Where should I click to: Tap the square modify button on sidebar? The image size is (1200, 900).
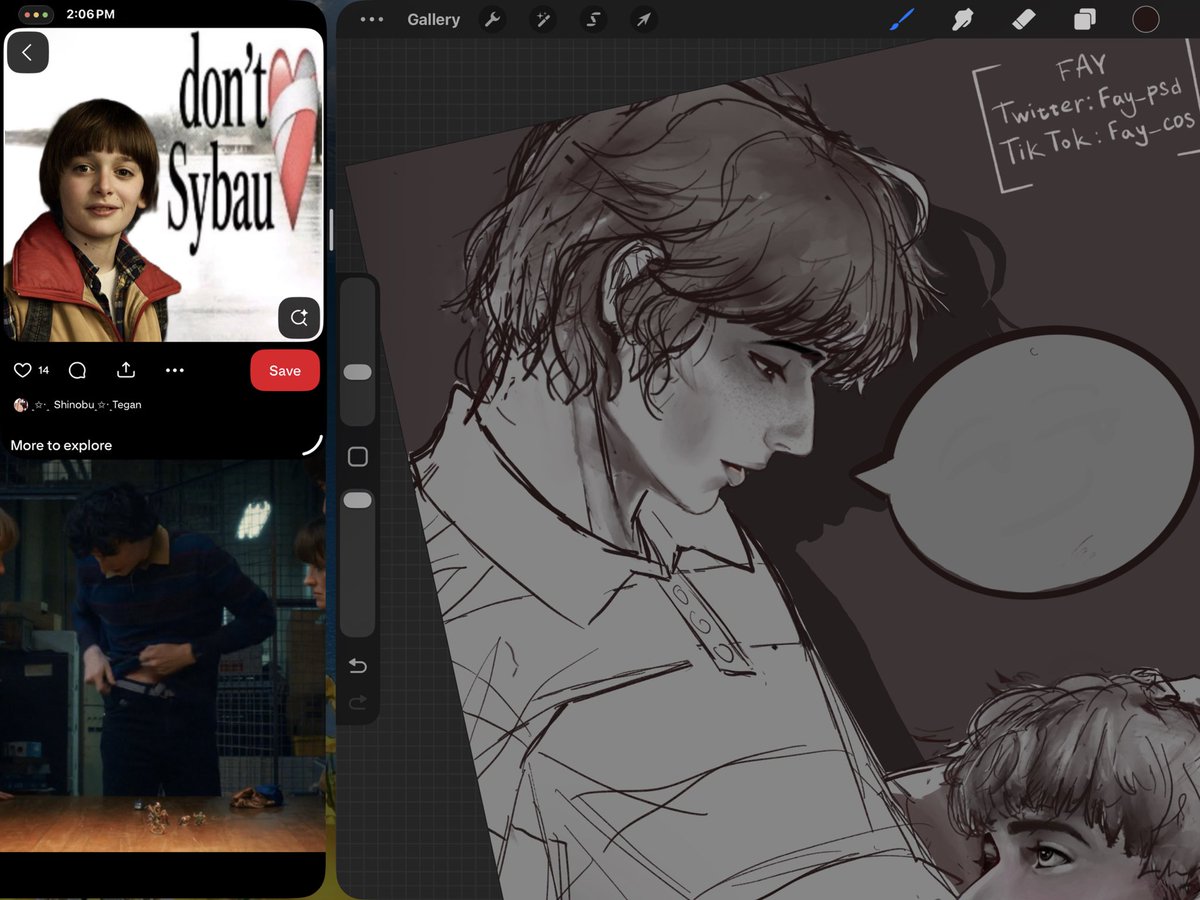coord(357,457)
